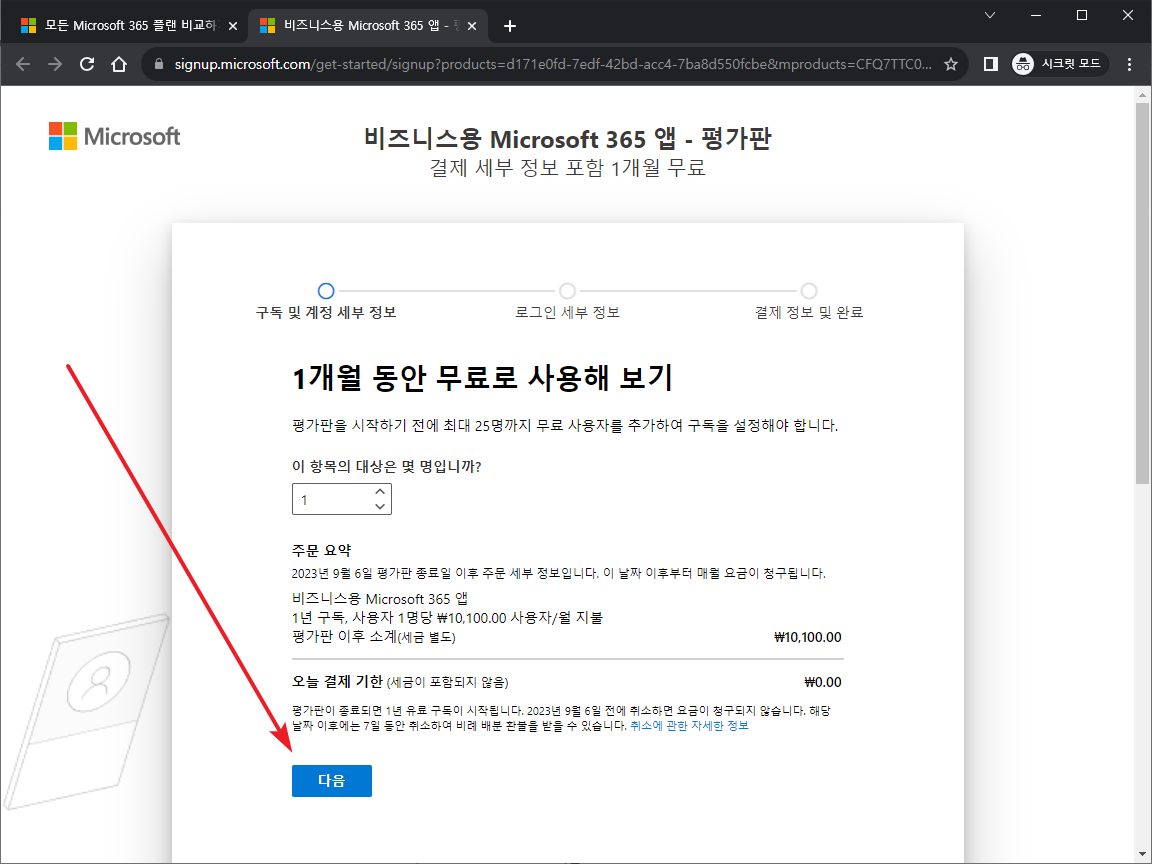Viewport: 1152px width, 864px height.
Task: Reload the page with the refresh icon
Action: click(x=87, y=64)
